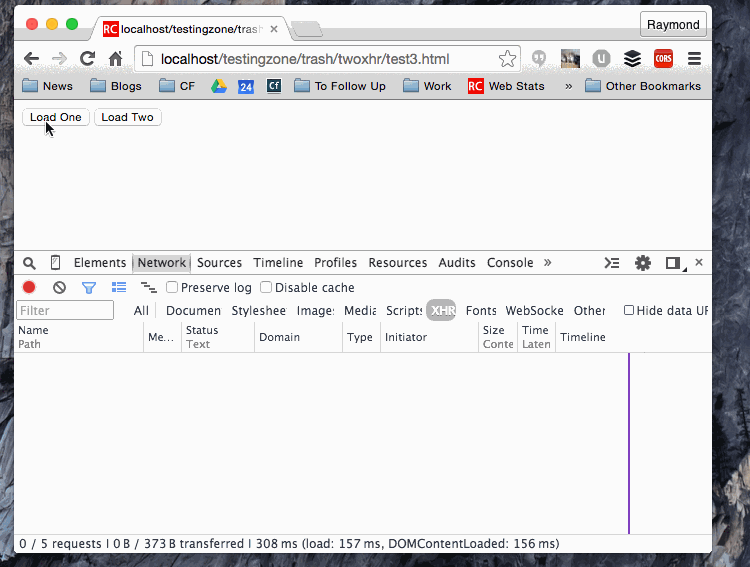Toggle the red CORS extension
Image resolution: width=750 pixels, height=567 pixels.
(663, 59)
